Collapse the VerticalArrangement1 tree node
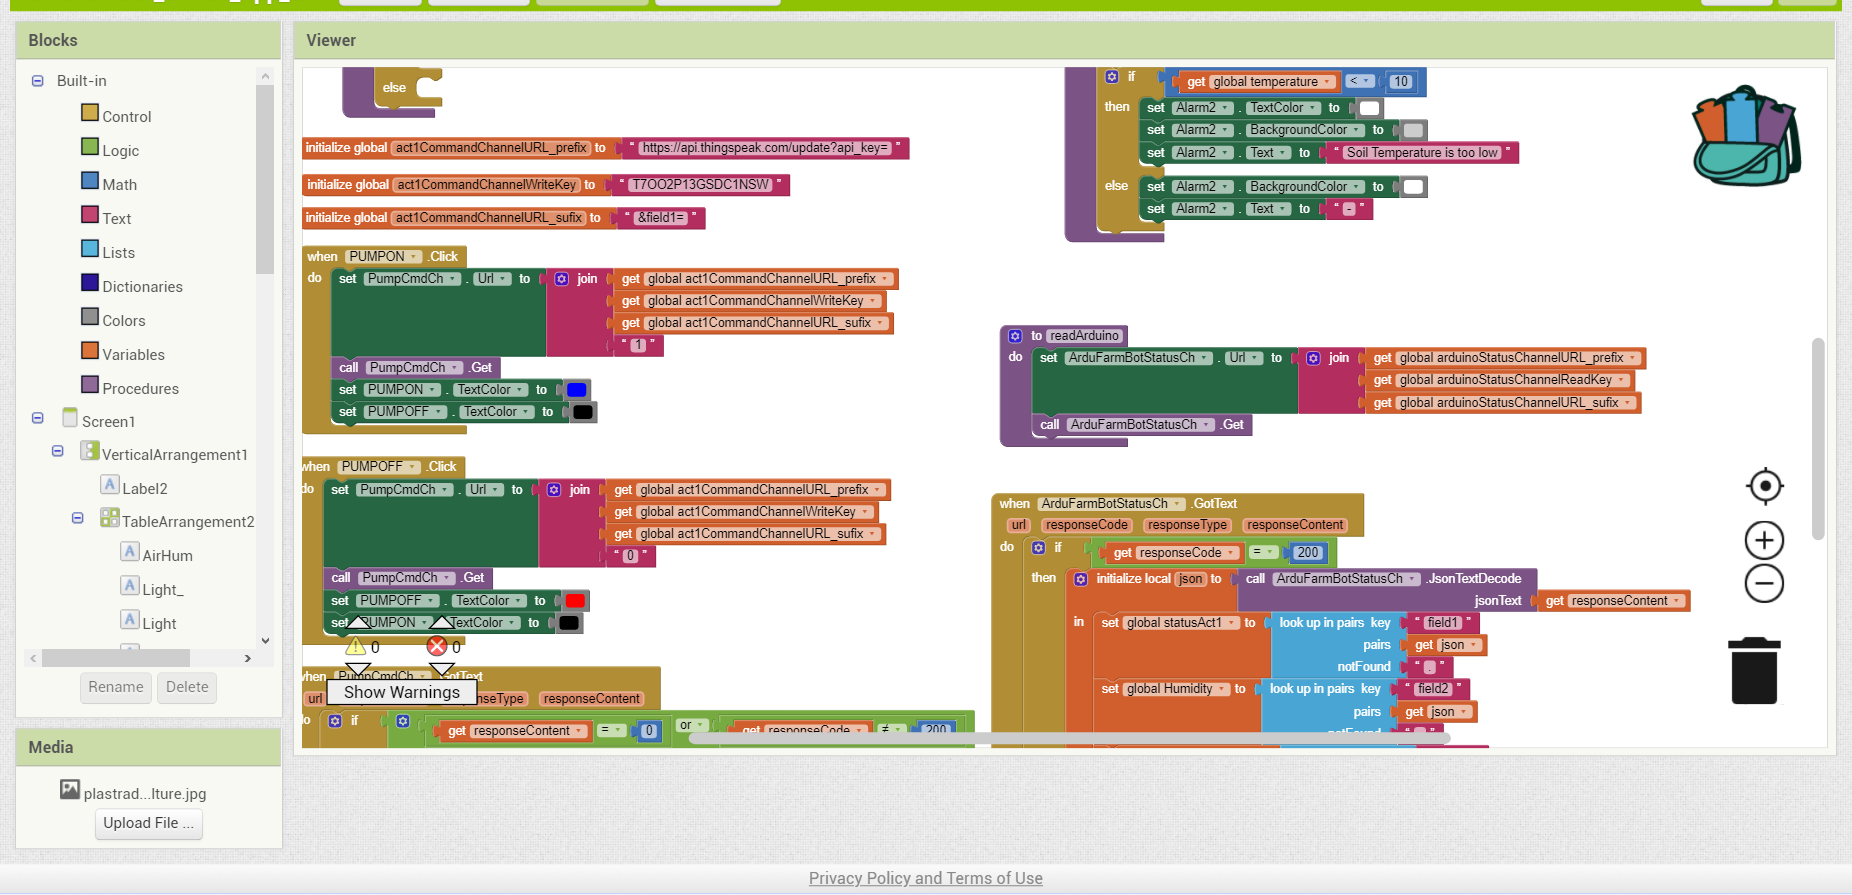Viewport: 1852px width, 895px height. tap(57, 451)
